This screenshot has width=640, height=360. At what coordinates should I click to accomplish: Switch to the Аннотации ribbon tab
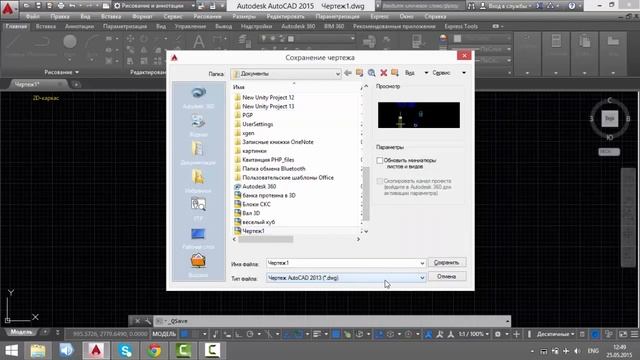tap(80, 26)
